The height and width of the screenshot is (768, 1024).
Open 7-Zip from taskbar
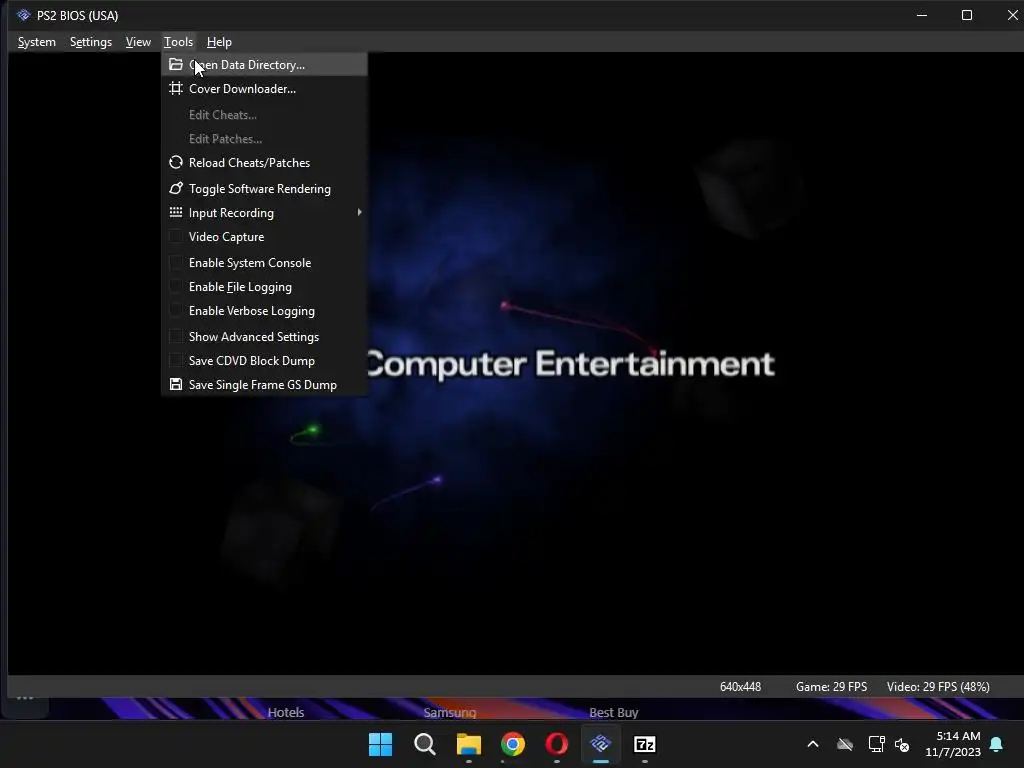click(645, 744)
